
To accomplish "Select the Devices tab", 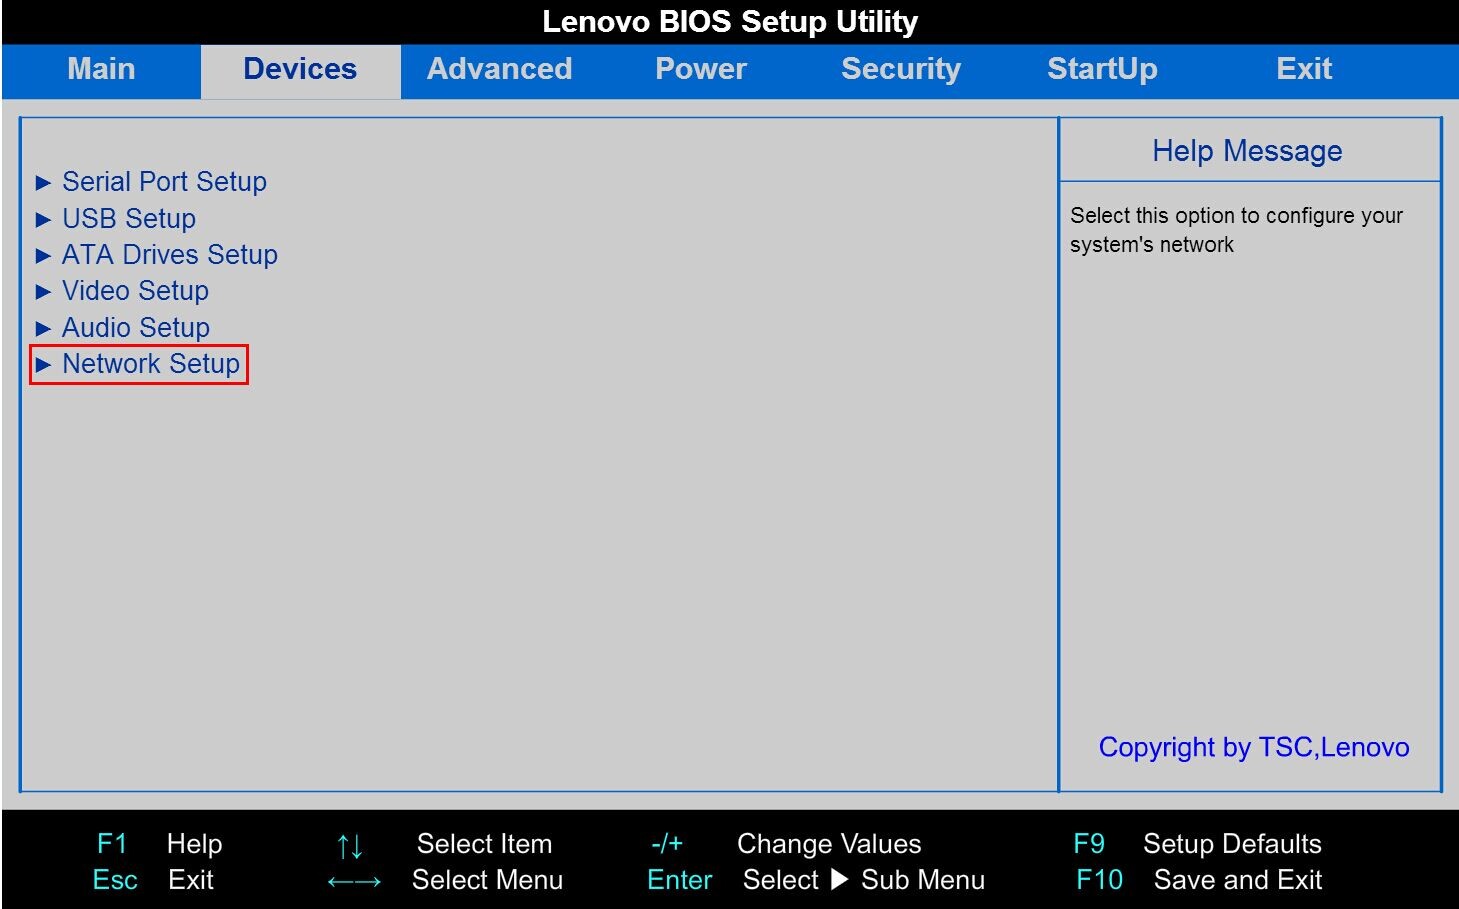I will pos(300,70).
